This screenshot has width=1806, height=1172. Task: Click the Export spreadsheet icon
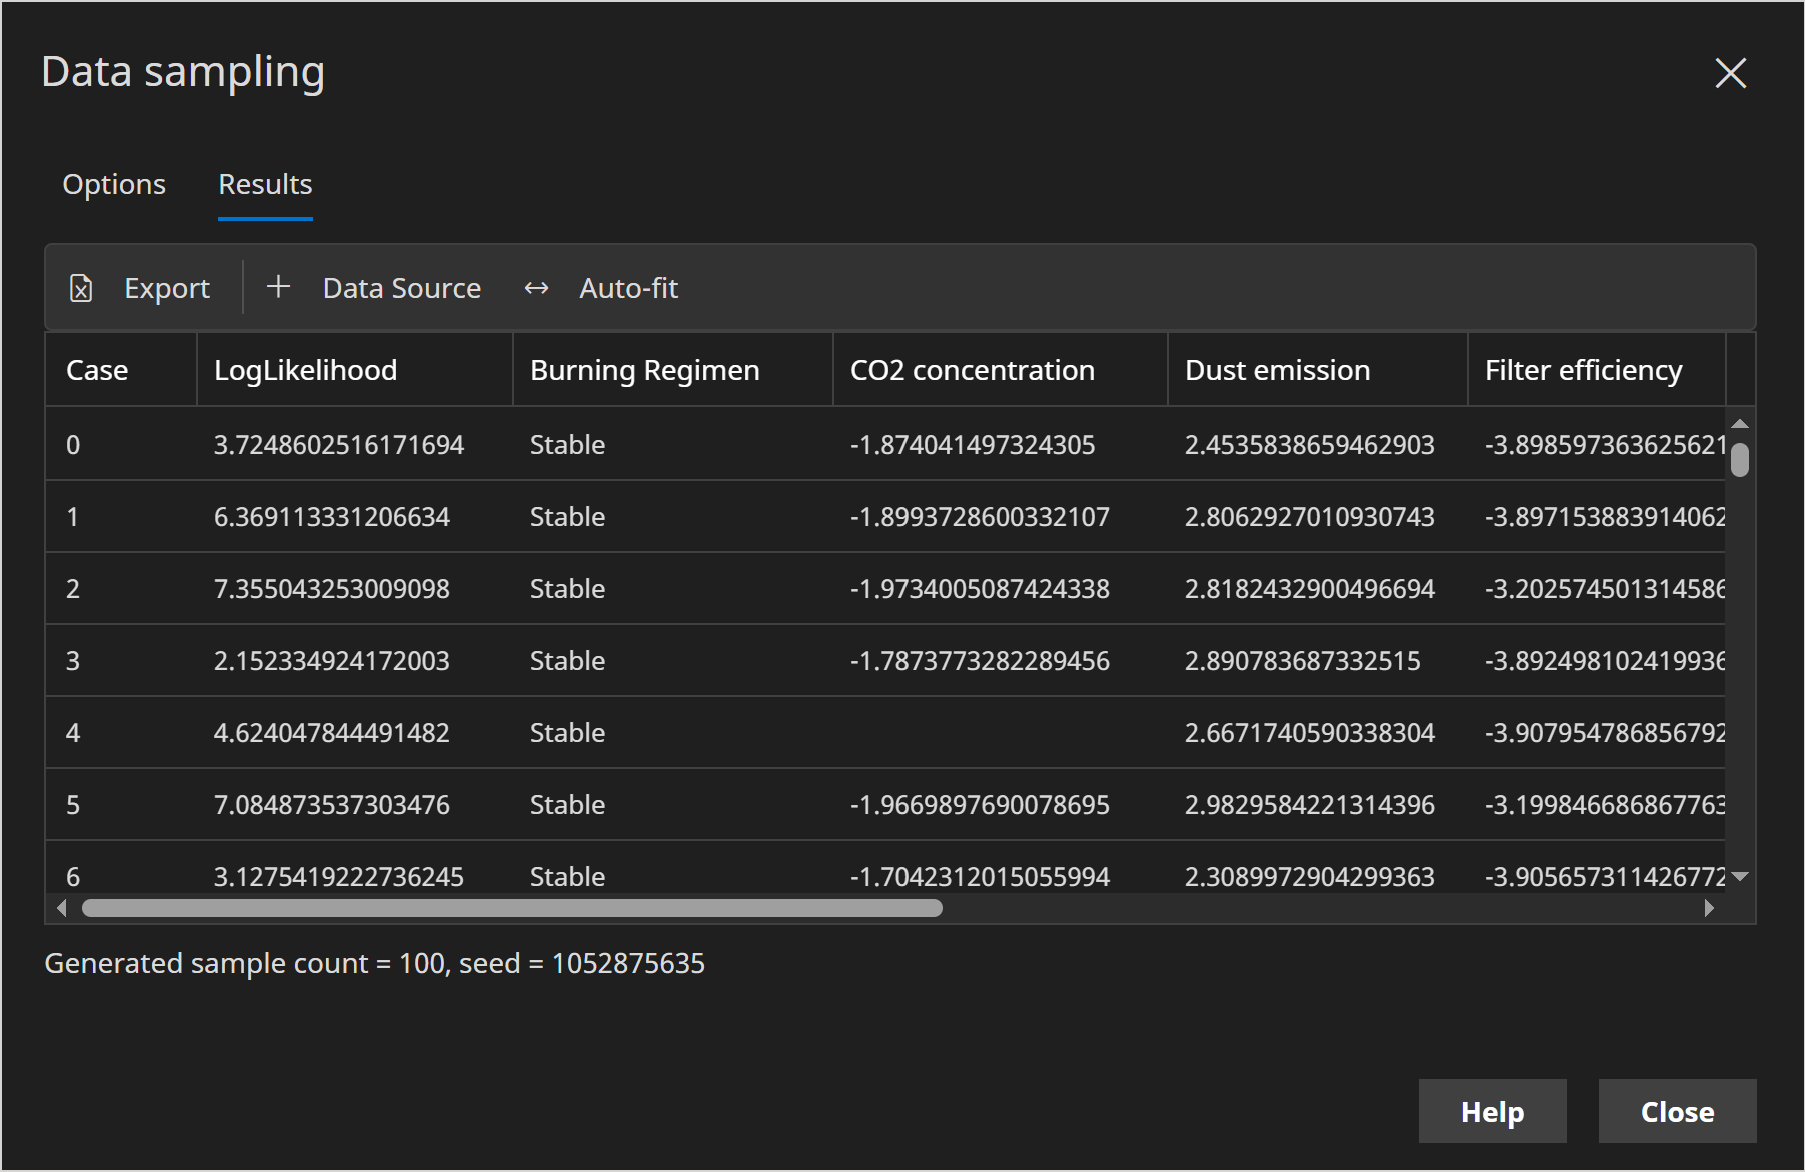[x=81, y=288]
